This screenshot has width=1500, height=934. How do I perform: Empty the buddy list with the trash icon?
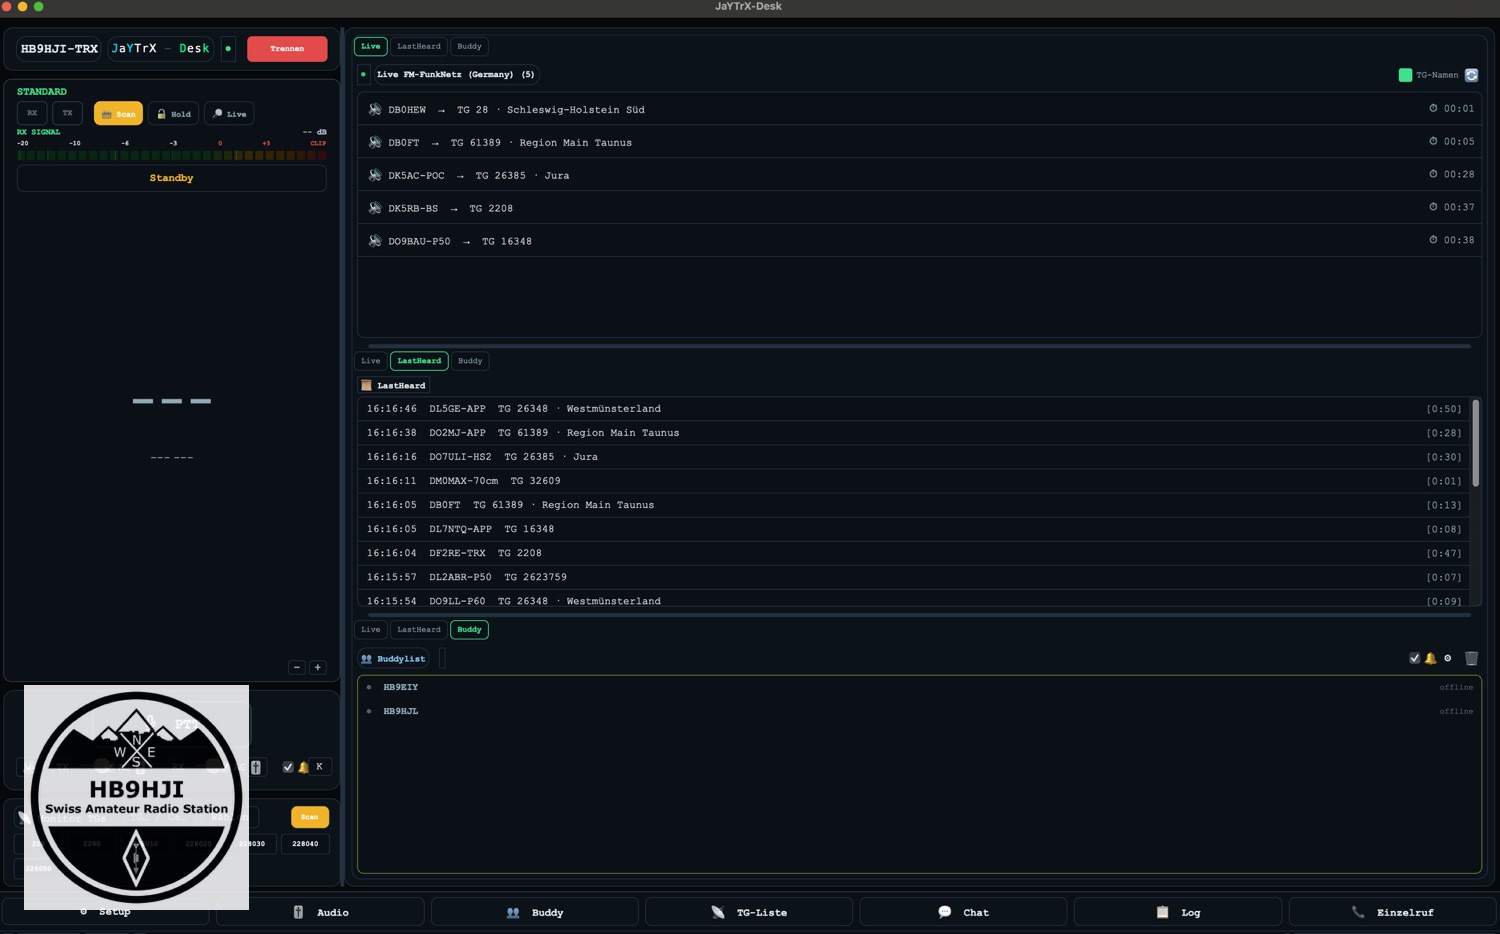click(1471, 658)
